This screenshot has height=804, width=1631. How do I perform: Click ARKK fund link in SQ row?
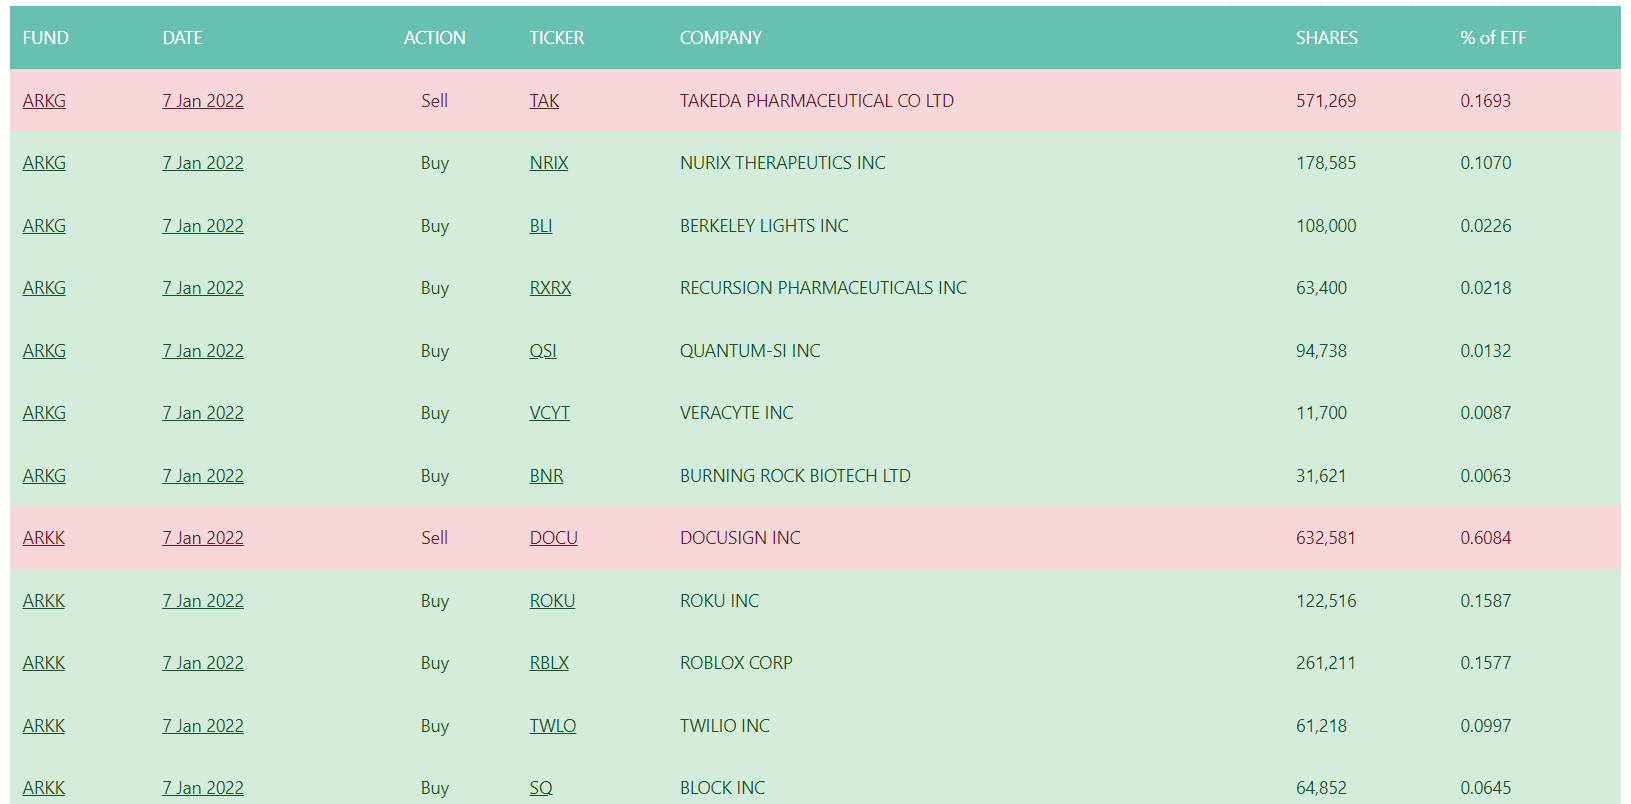click(44, 788)
